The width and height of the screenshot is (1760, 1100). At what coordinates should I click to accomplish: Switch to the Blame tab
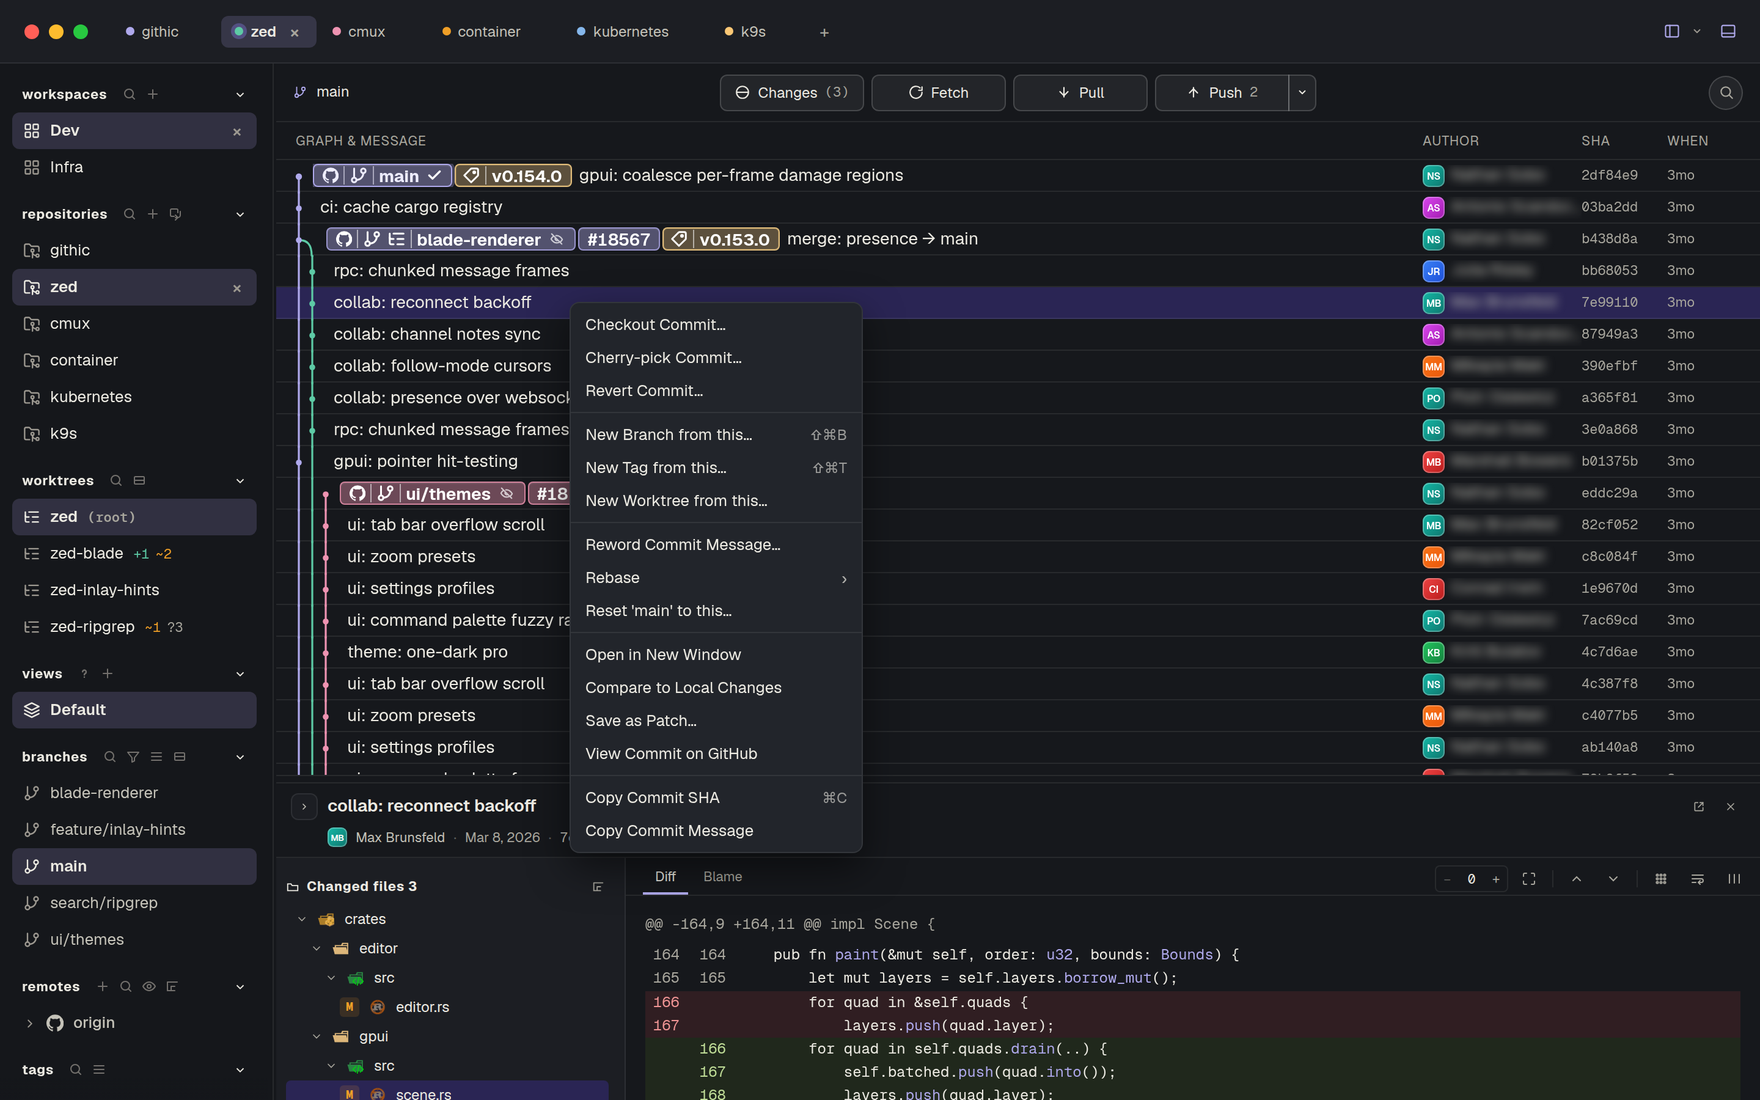click(722, 877)
